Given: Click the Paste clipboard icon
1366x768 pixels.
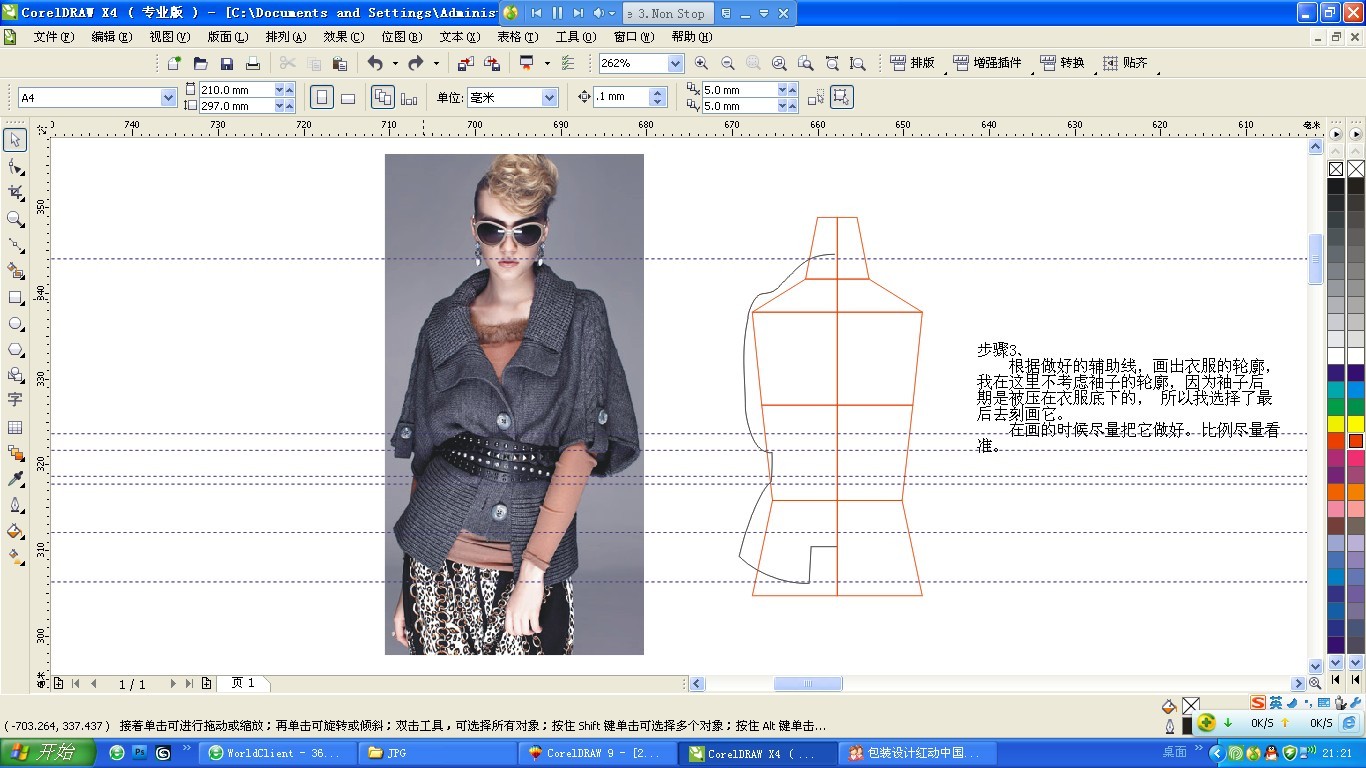Looking at the screenshot, I should tap(339, 63).
